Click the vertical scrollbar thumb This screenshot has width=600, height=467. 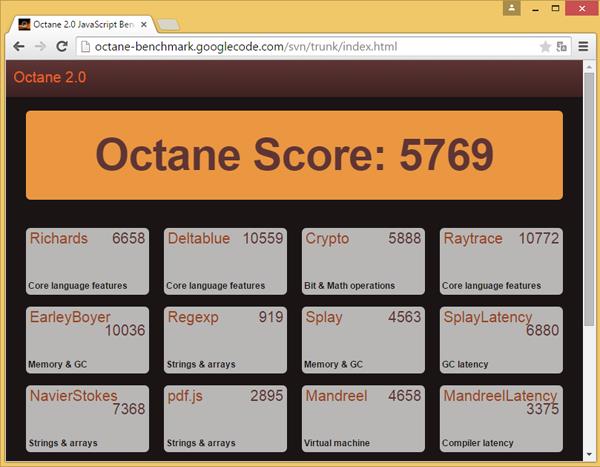pyautogui.click(x=589, y=199)
